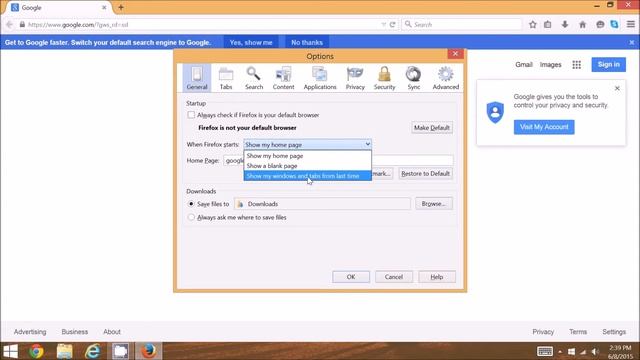
Task: Open the Sync options panel
Action: [413, 78]
